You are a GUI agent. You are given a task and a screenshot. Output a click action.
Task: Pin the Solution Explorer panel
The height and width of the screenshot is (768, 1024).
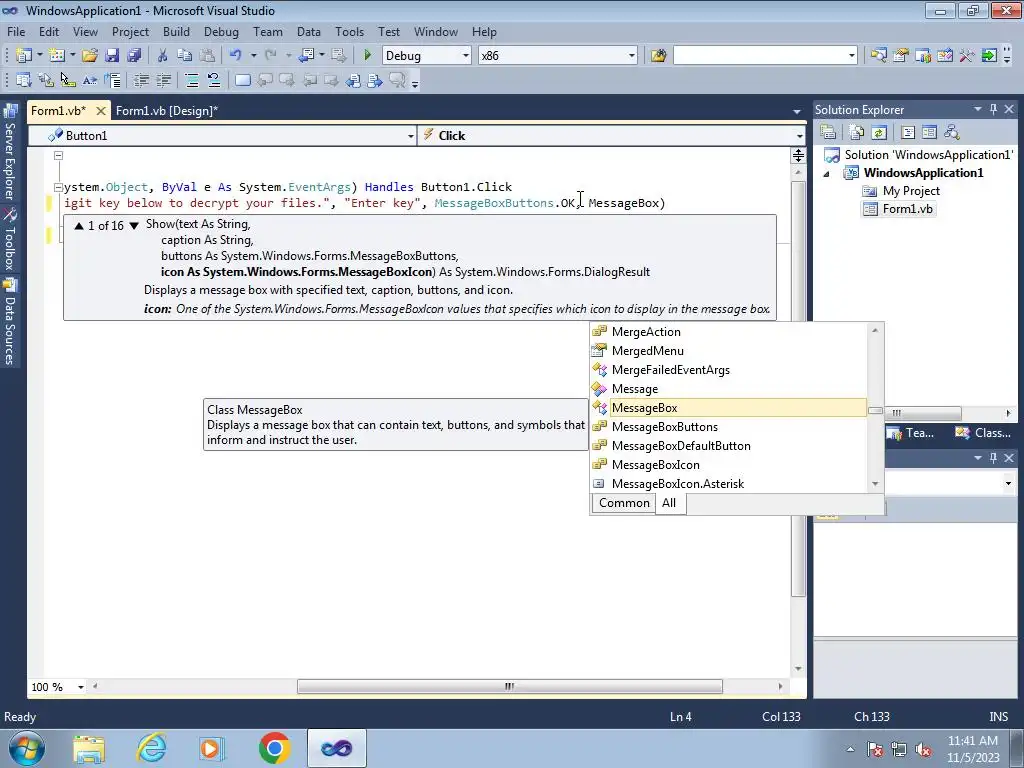pyautogui.click(x=993, y=109)
